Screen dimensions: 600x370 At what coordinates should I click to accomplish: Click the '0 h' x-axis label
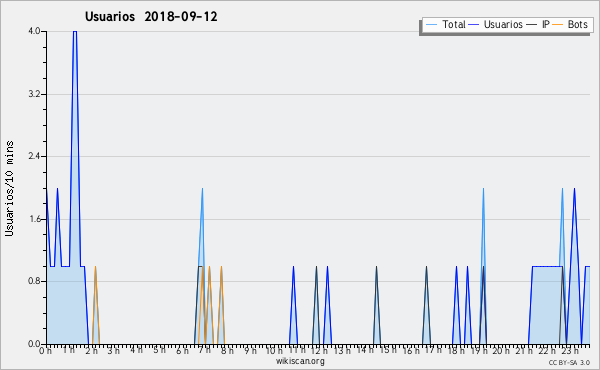pyautogui.click(x=45, y=351)
